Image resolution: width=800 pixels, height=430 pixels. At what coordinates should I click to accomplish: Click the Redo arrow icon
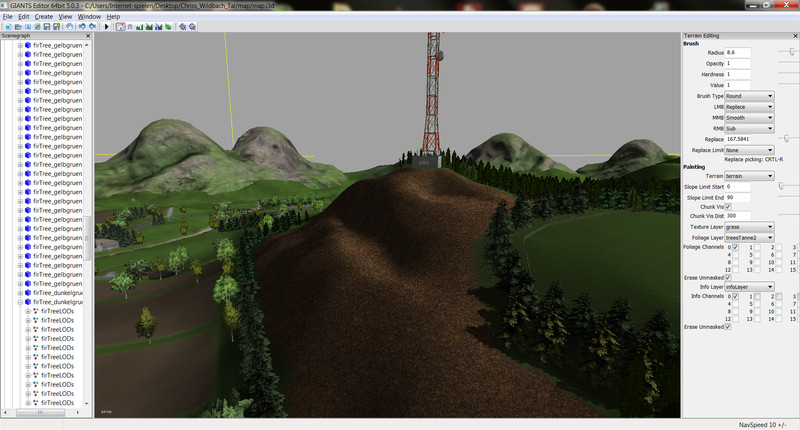(92, 27)
